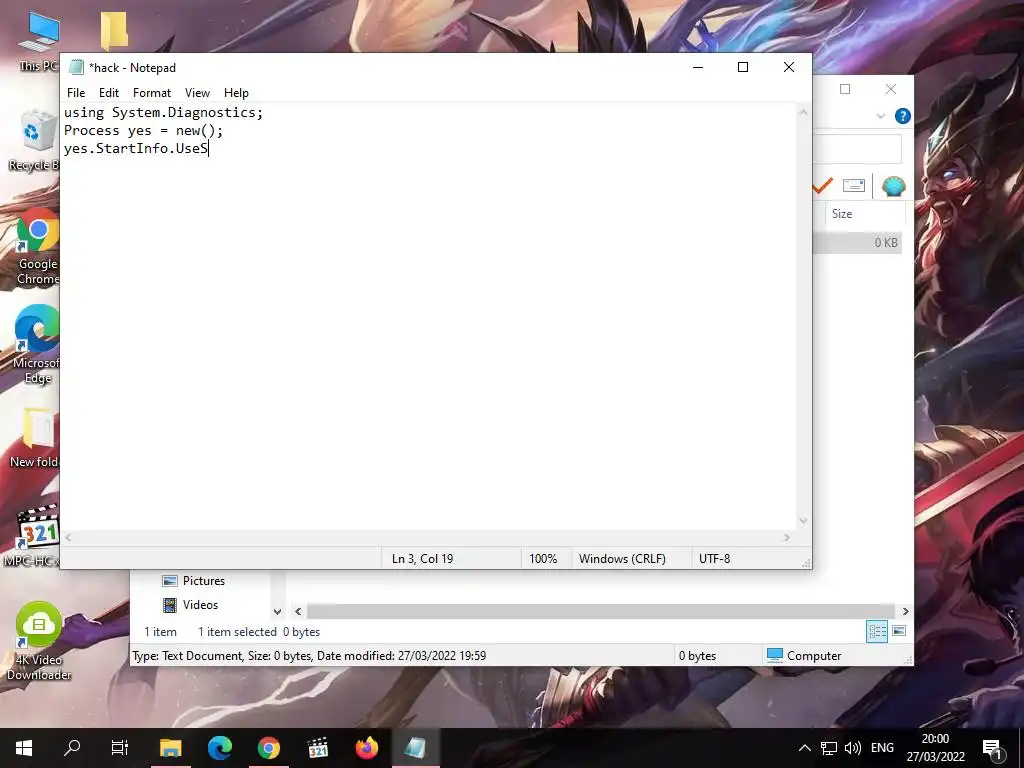Screen dimensions: 1024x768
Task: Click the Explorer horizontal scrollbar track
Action: 601,612
